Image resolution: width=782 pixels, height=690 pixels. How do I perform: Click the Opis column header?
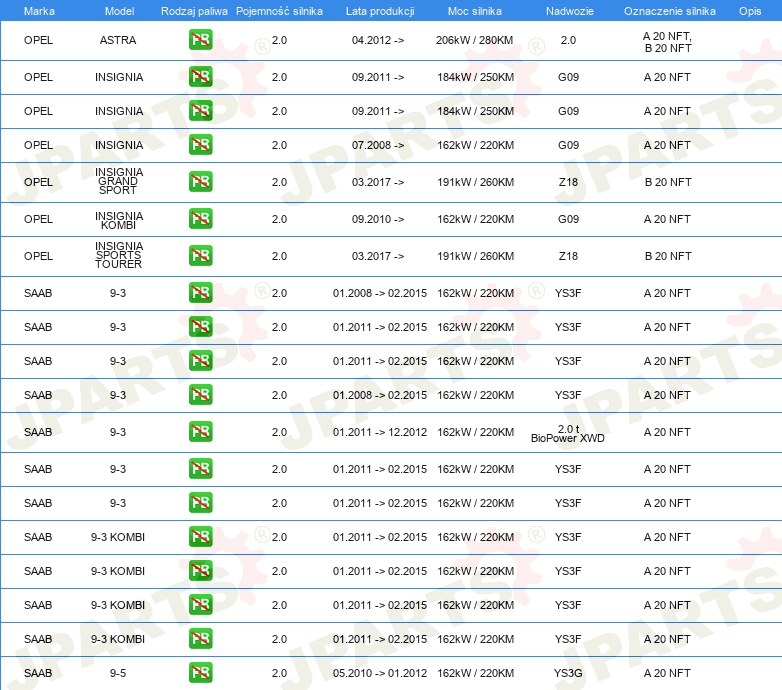750,11
